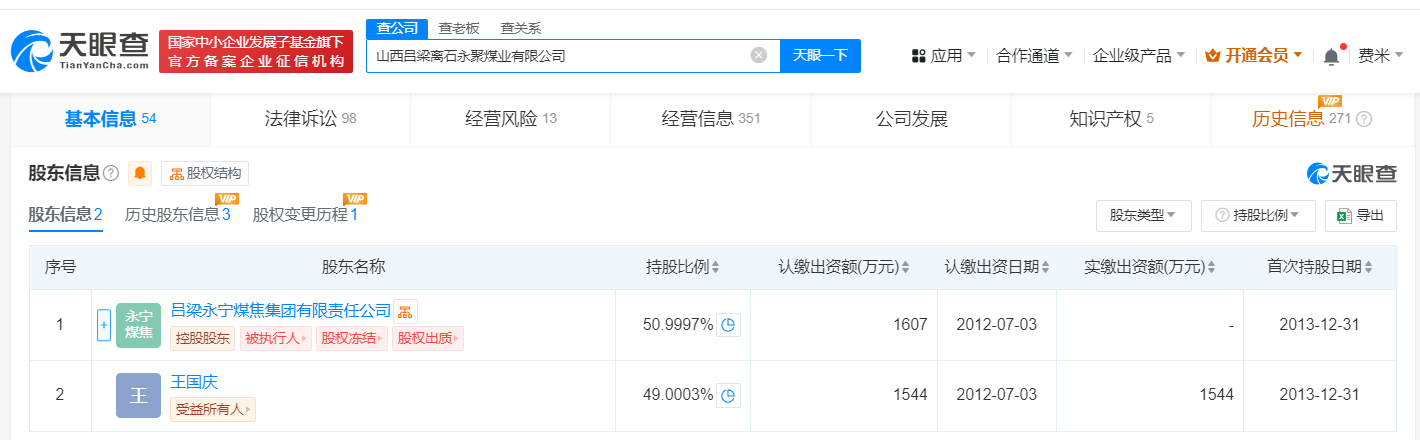Click help icon beside 历史信息 tab
This screenshot has width=1420, height=440.
pyautogui.click(x=1364, y=120)
